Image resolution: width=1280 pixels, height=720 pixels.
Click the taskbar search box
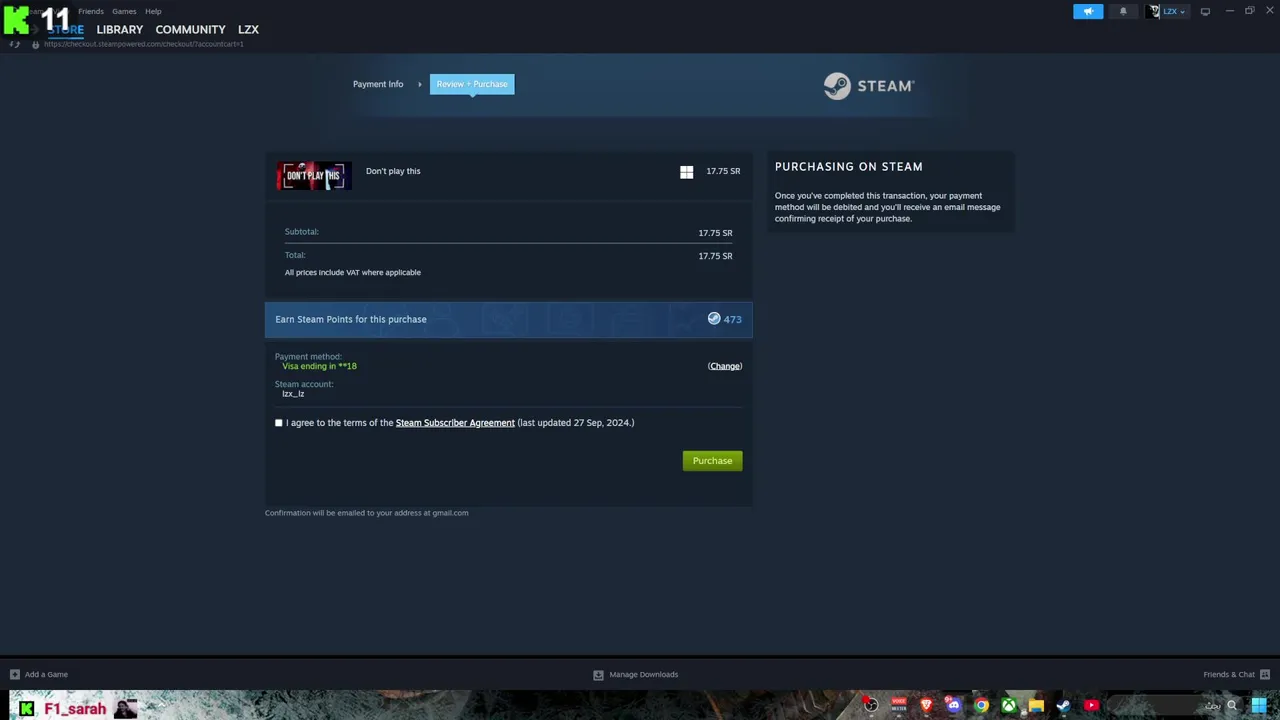point(1174,705)
